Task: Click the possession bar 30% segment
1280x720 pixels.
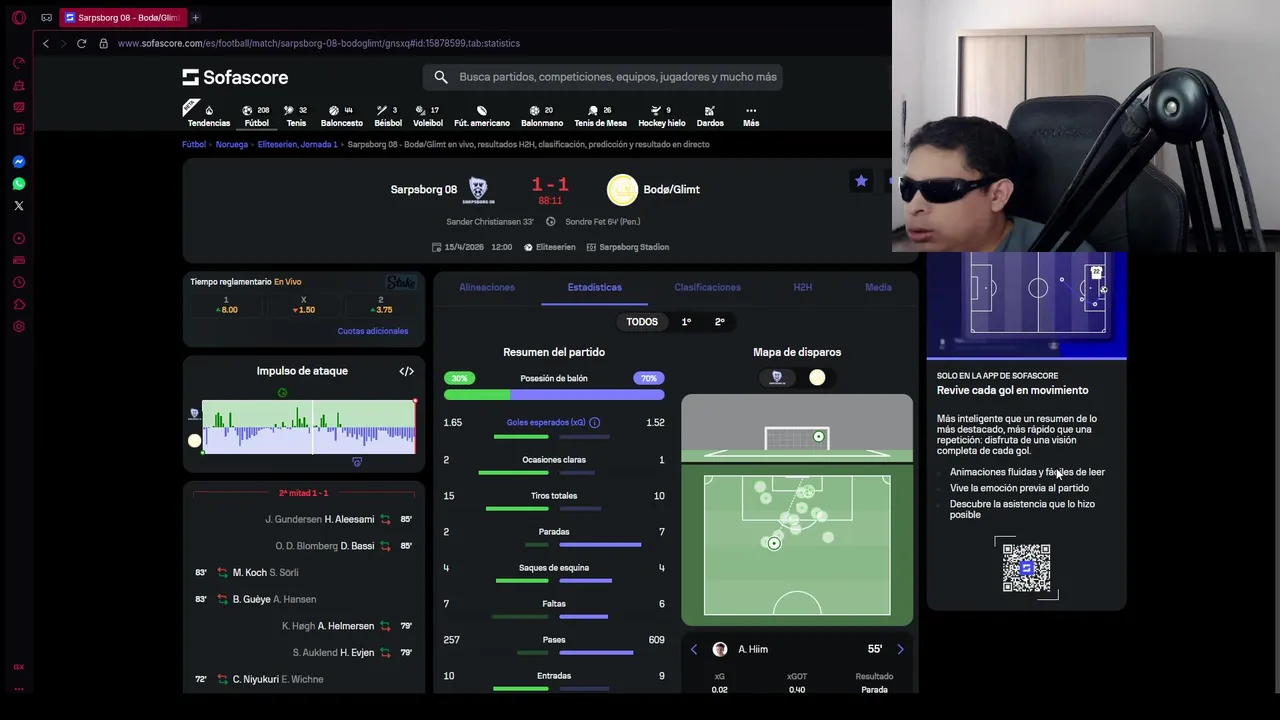Action: pyautogui.click(x=477, y=394)
